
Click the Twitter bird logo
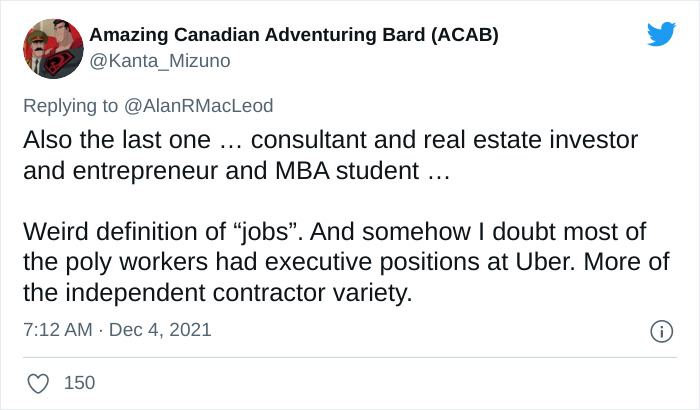click(x=661, y=35)
